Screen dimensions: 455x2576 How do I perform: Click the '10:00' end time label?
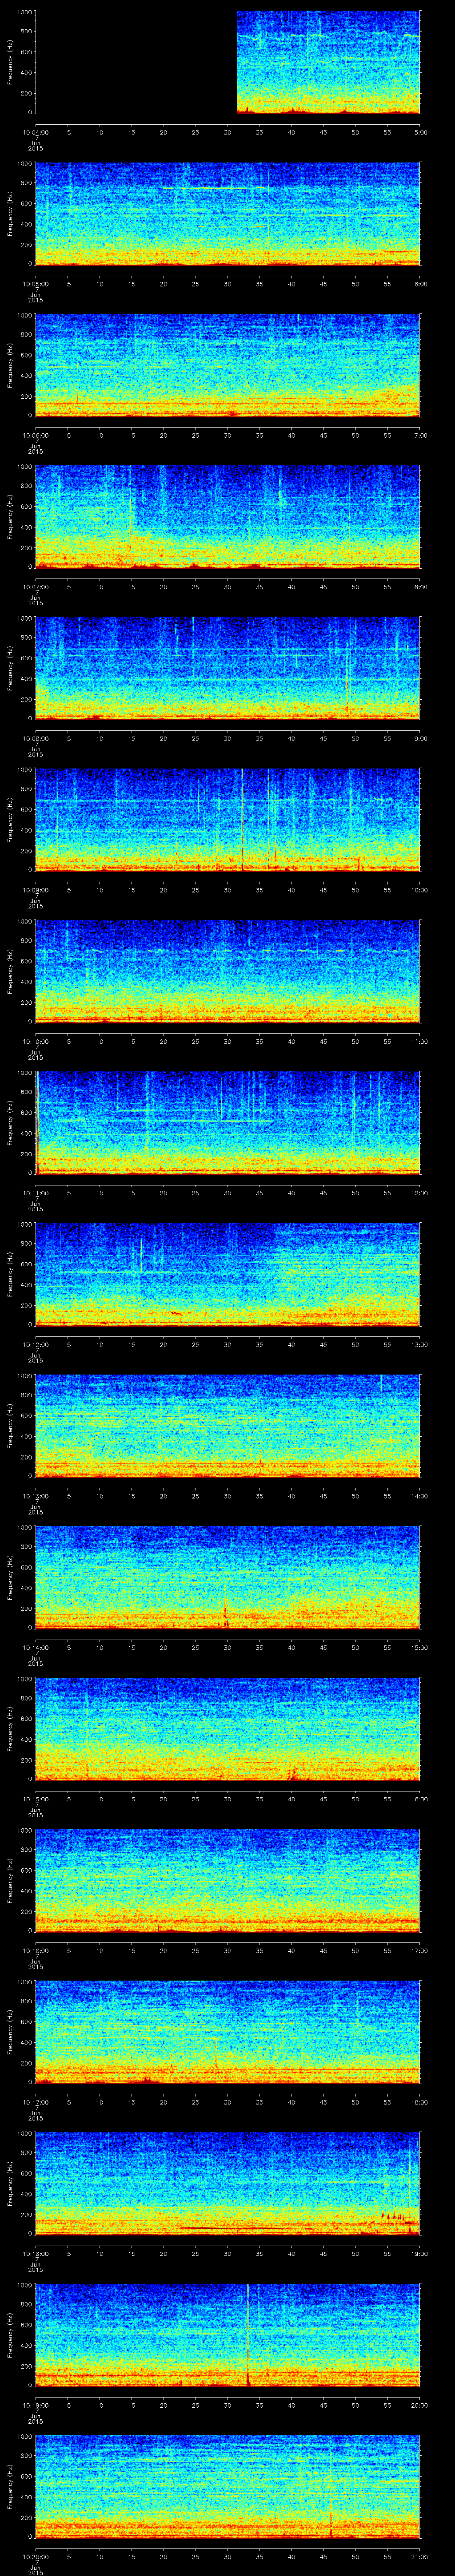click(x=419, y=890)
